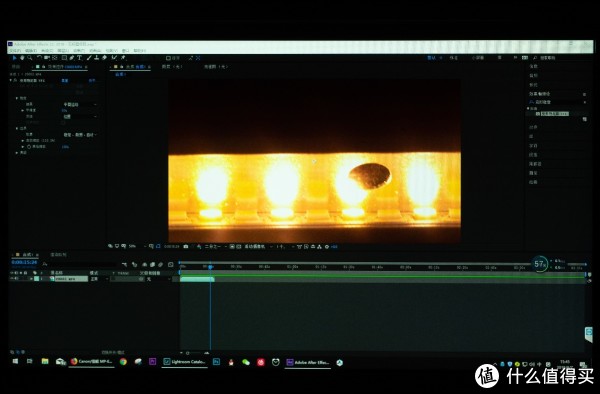Toggle region of interest button below viewer

[232, 246]
